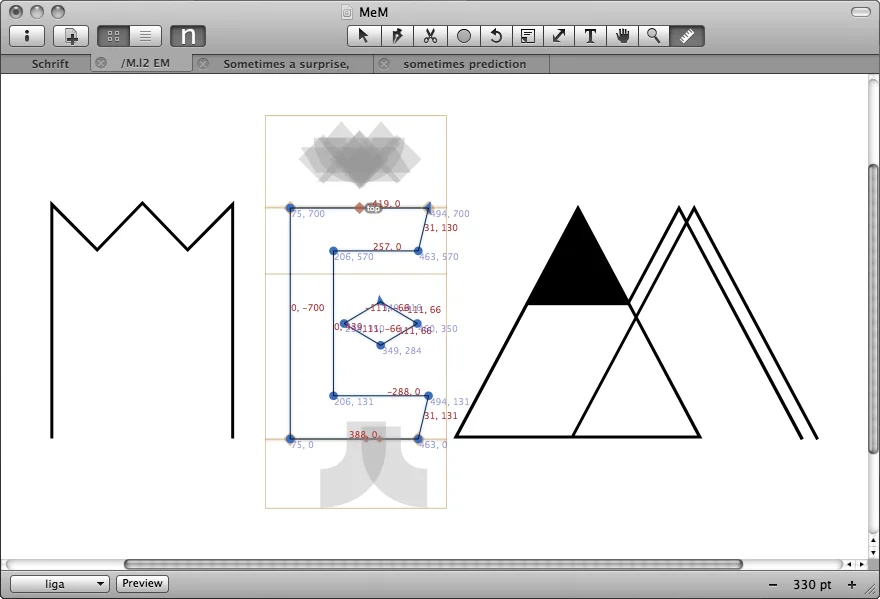
Task: Choose the Pen draw tool
Action: tap(397, 36)
